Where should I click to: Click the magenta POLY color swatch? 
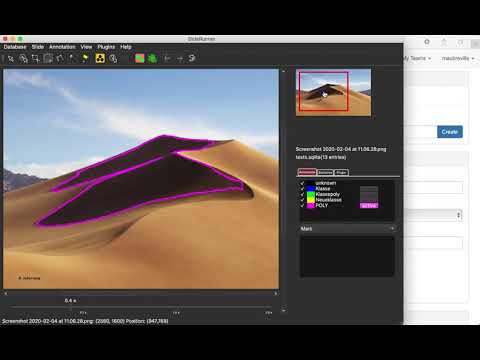[x=310, y=206]
